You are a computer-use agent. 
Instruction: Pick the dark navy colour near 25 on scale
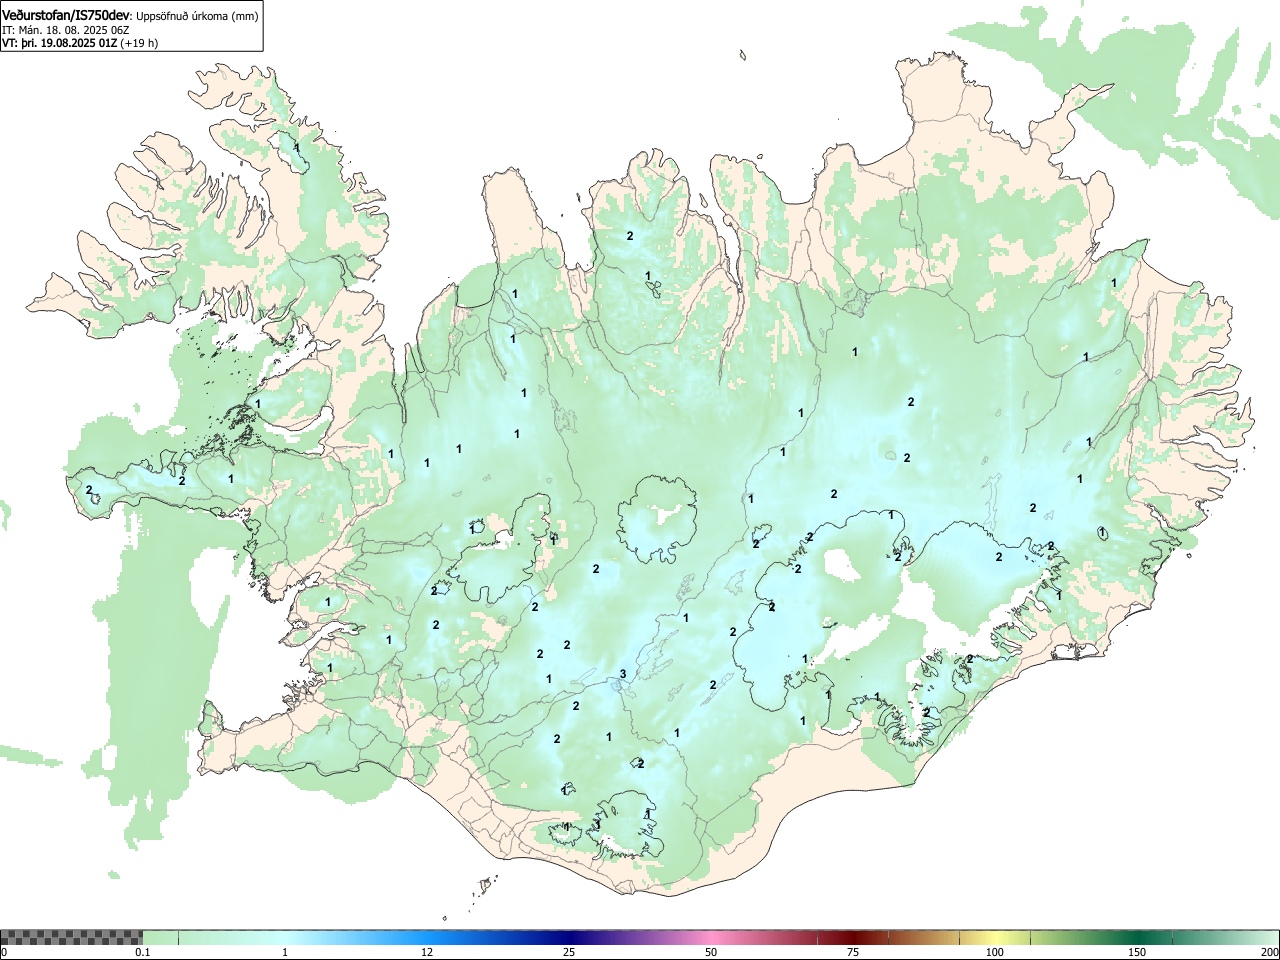point(568,937)
